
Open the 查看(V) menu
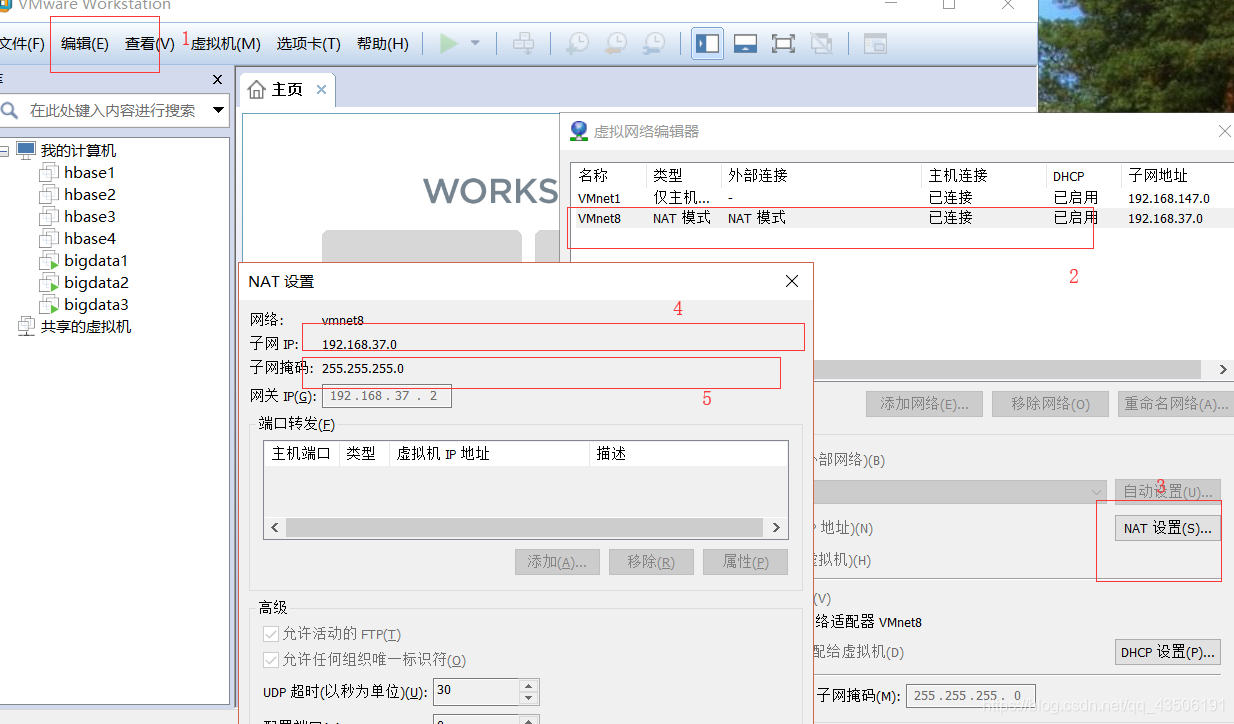[149, 44]
